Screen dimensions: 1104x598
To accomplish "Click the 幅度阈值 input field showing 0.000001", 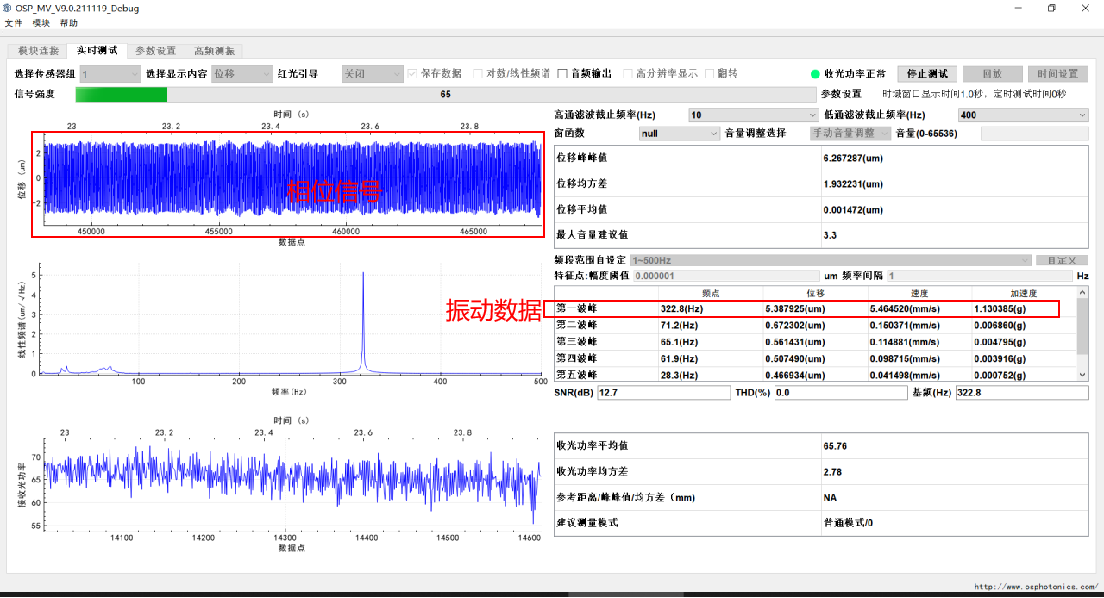I will click(x=727, y=276).
